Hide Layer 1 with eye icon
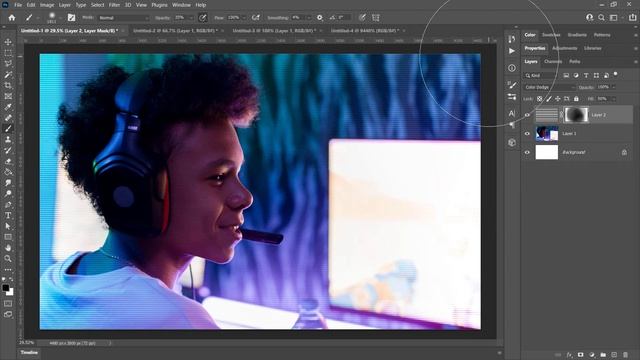 click(x=527, y=133)
